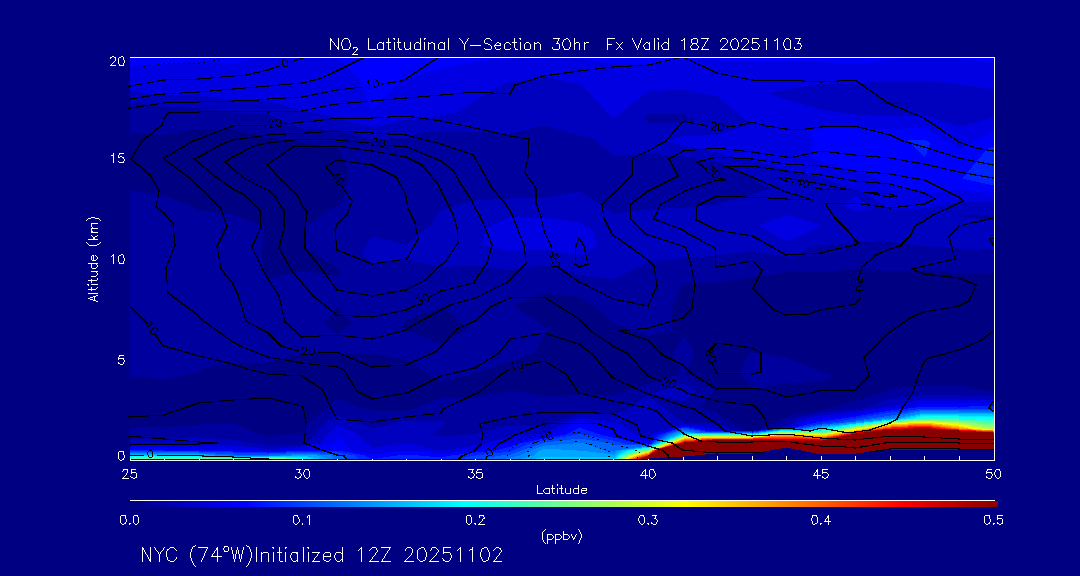Click the colorbar's 0.1 tick label

[x=302, y=520]
